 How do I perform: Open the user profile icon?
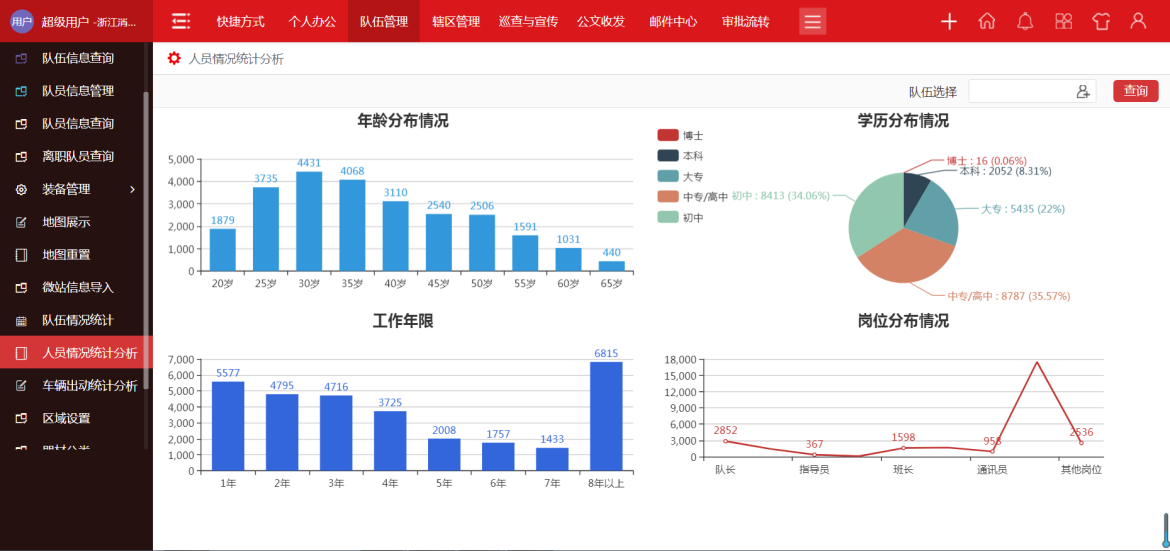1138,21
